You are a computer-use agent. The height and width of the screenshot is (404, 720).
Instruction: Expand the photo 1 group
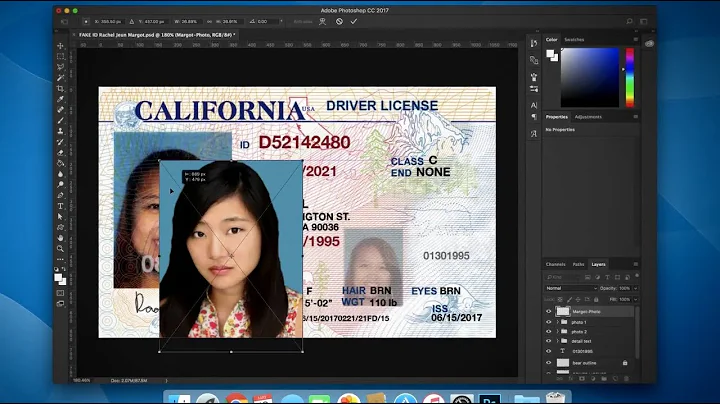(x=557, y=322)
